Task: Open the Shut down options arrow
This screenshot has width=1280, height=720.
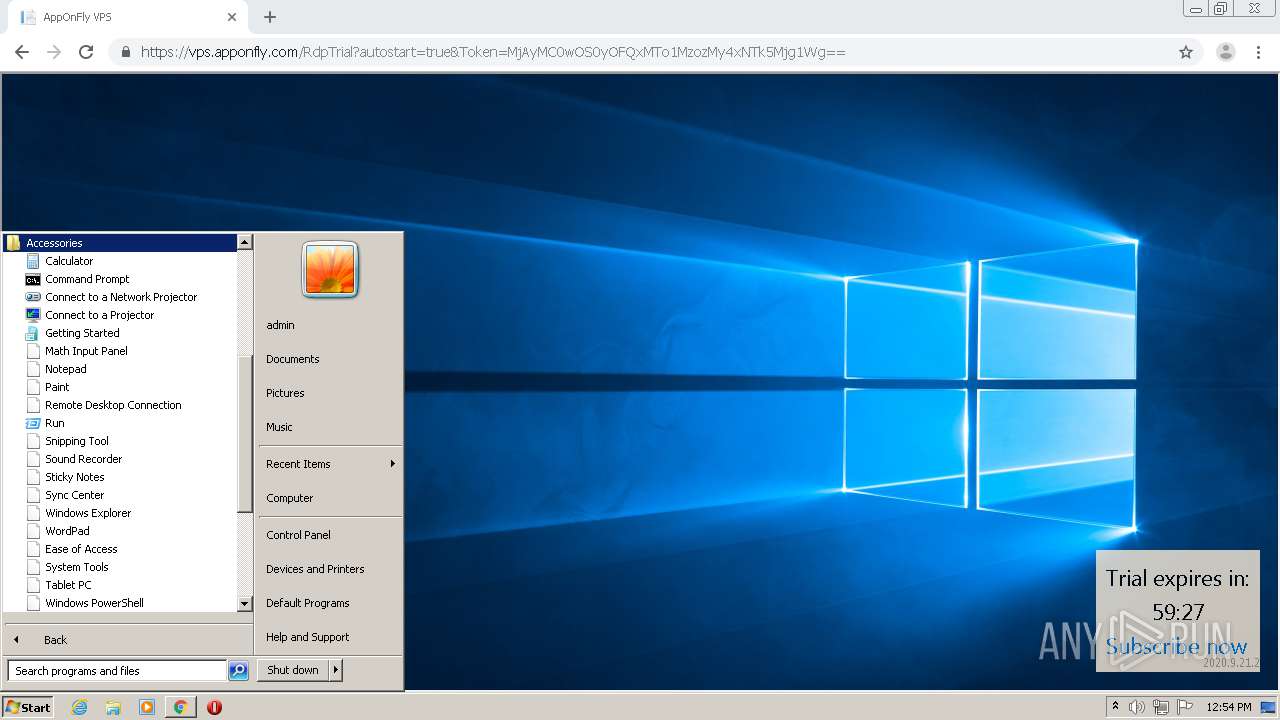Action: 336,670
